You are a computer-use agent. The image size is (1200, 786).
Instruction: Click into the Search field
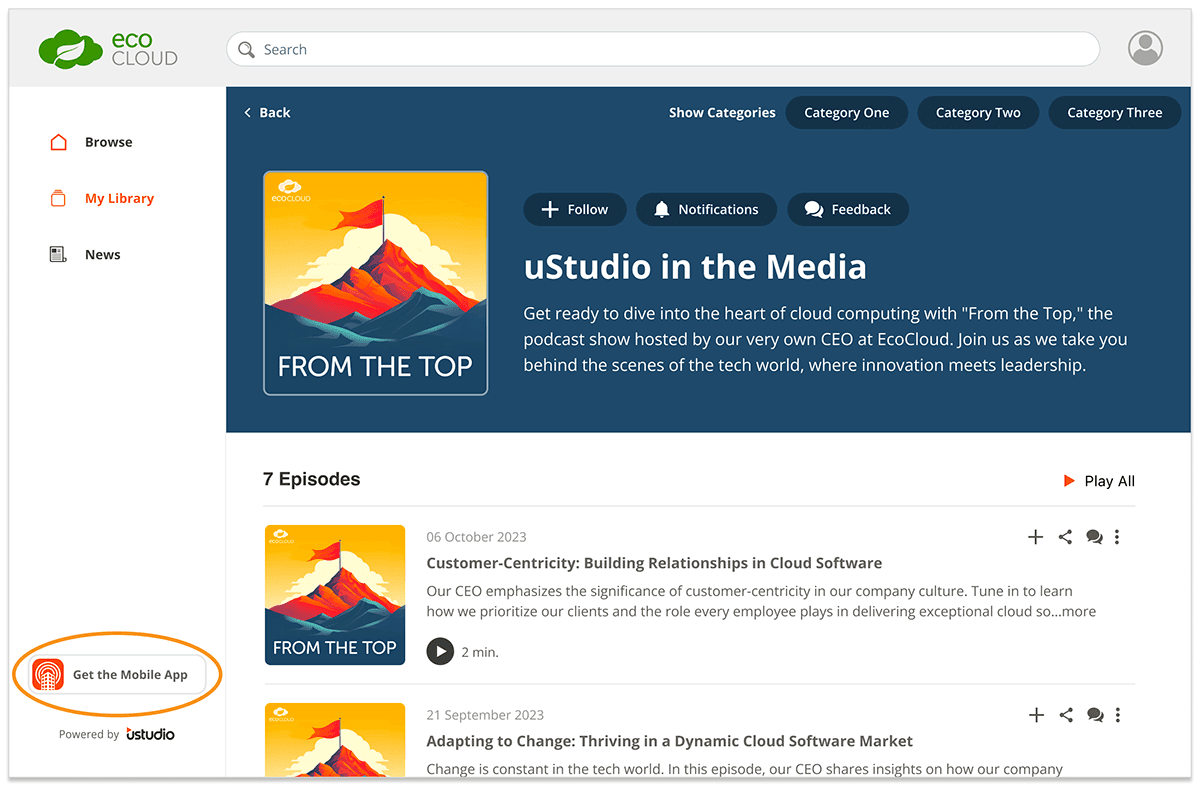[x=662, y=49]
